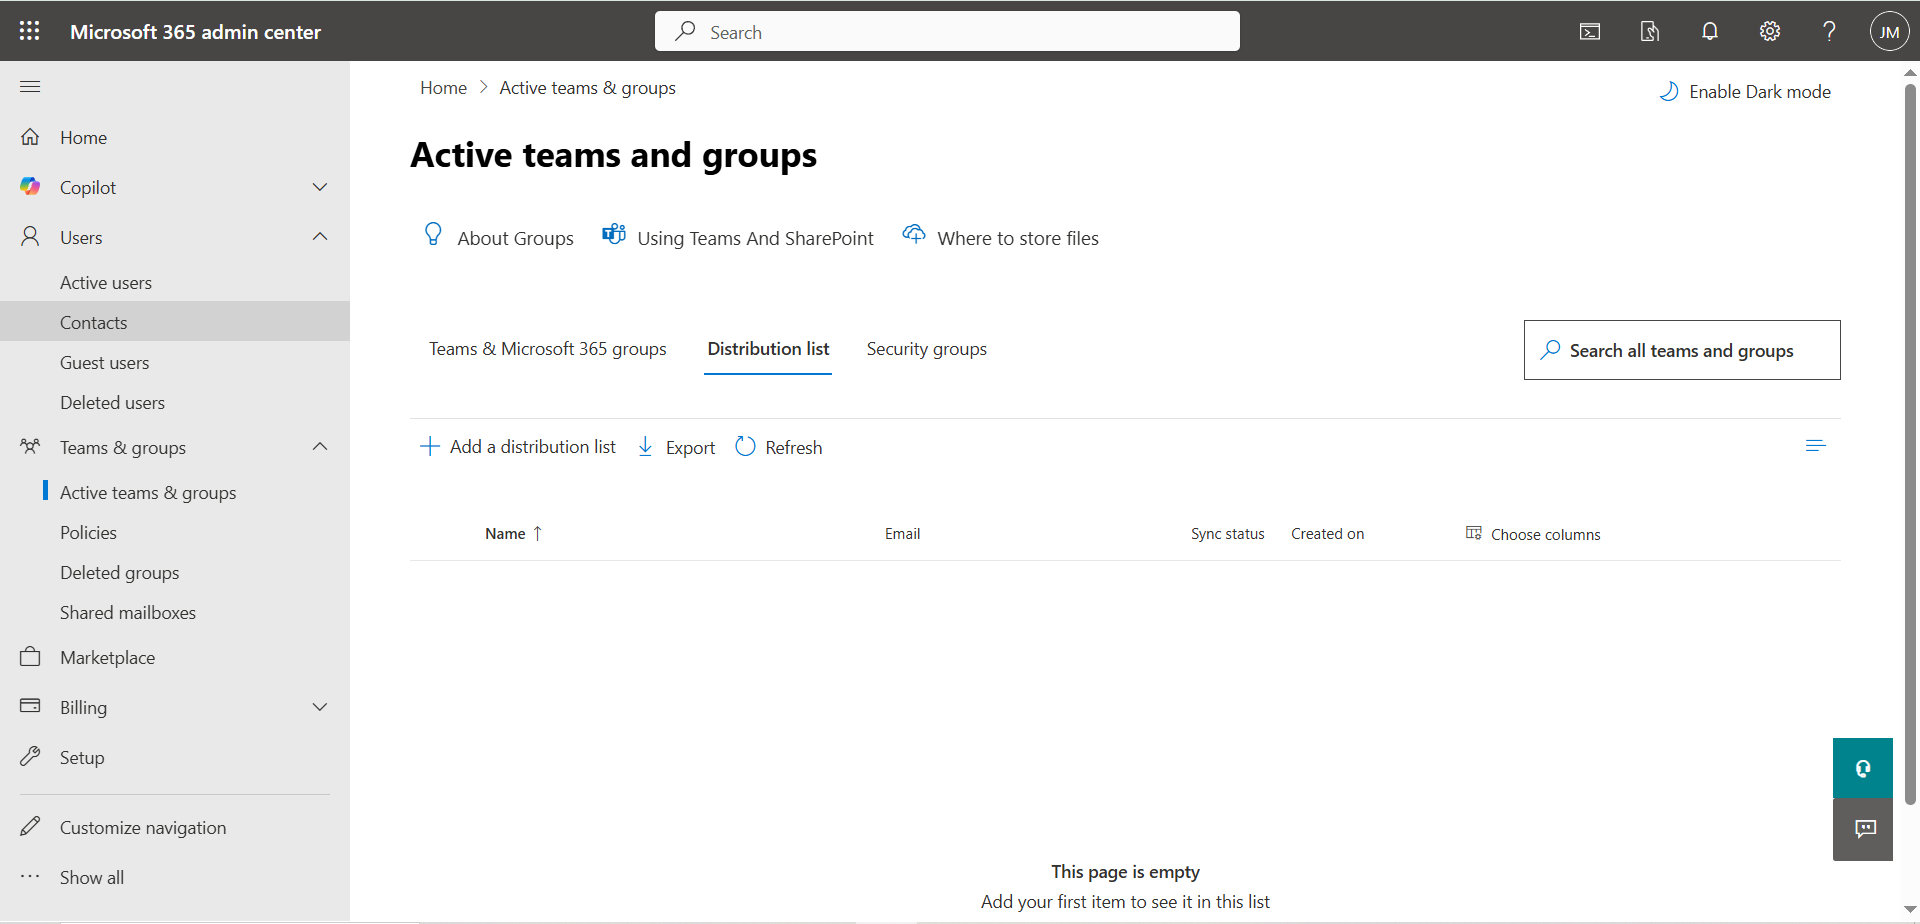This screenshot has height=924, width=1920.
Task: Click the Export button label
Action: pos(690,448)
